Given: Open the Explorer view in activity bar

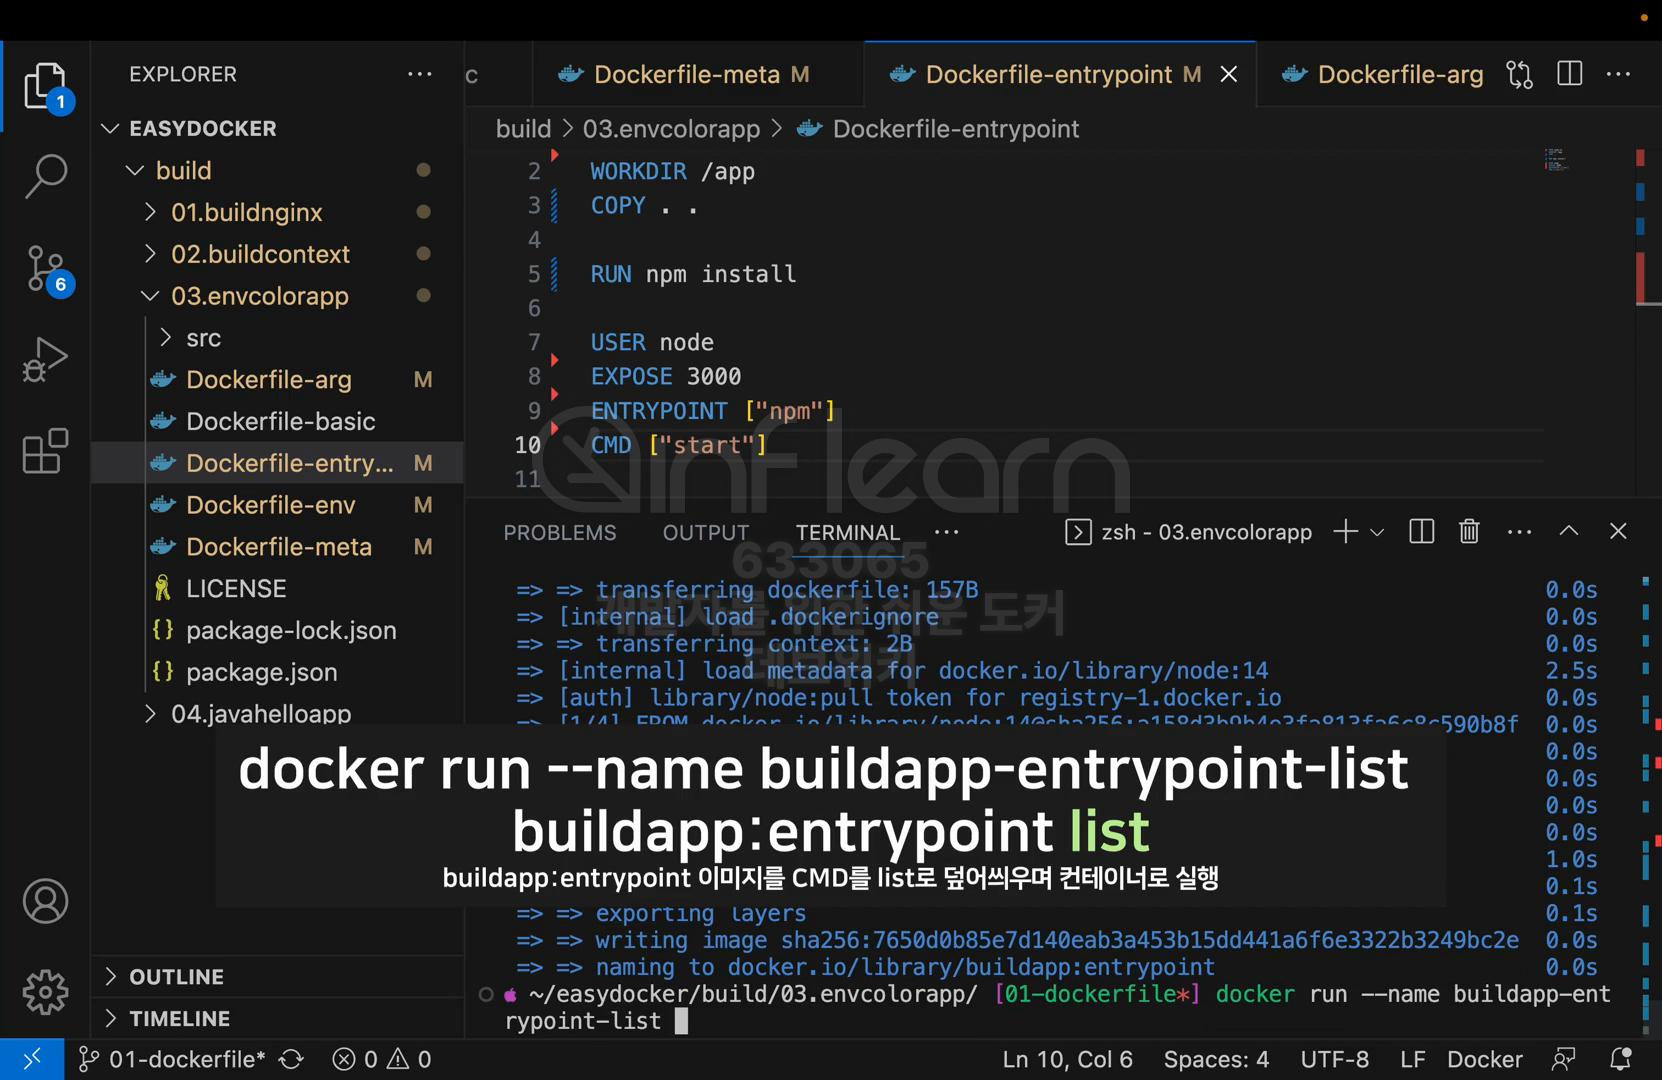Looking at the screenshot, I should coord(45,87).
